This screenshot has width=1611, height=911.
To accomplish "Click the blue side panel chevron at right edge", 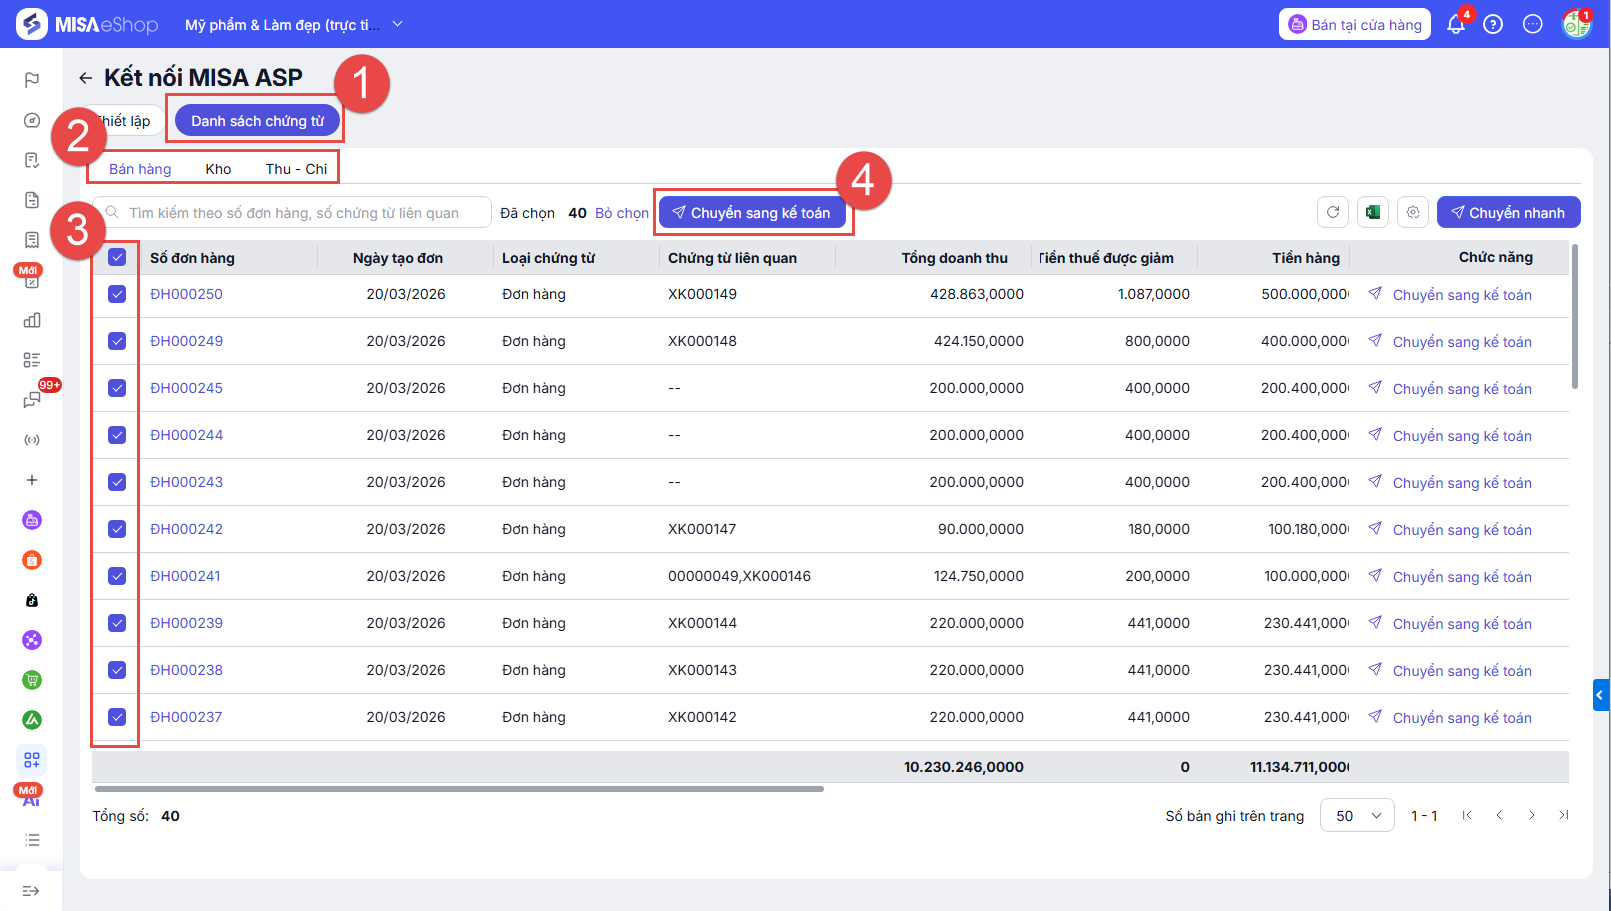I will (1601, 694).
